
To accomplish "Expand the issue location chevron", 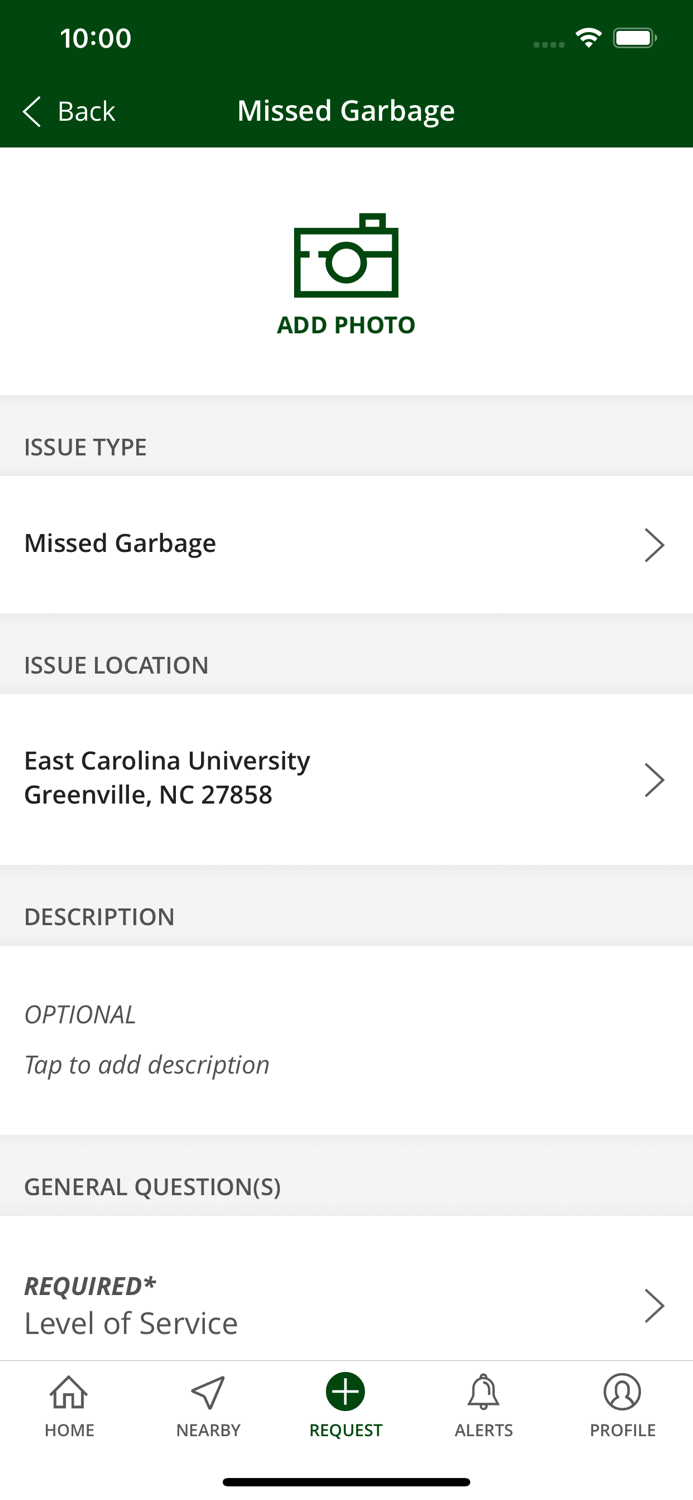I will (654, 780).
